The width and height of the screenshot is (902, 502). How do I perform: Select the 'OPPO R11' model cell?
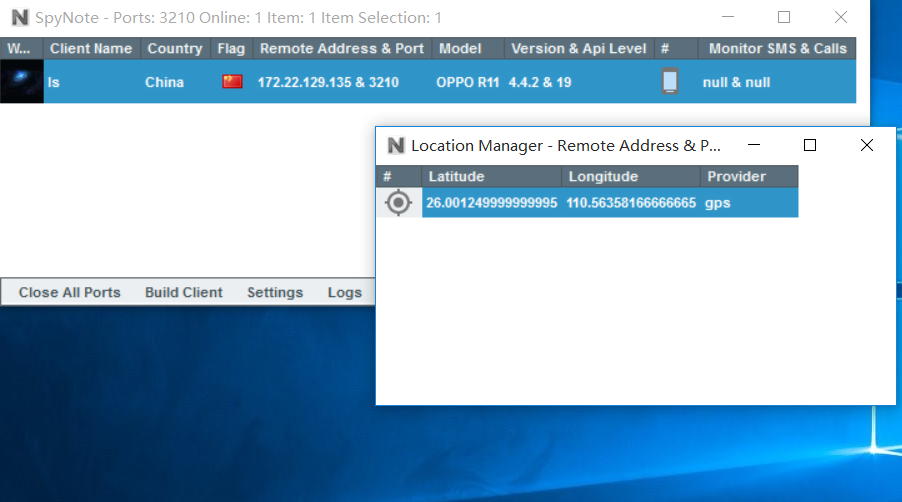click(x=467, y=82)
